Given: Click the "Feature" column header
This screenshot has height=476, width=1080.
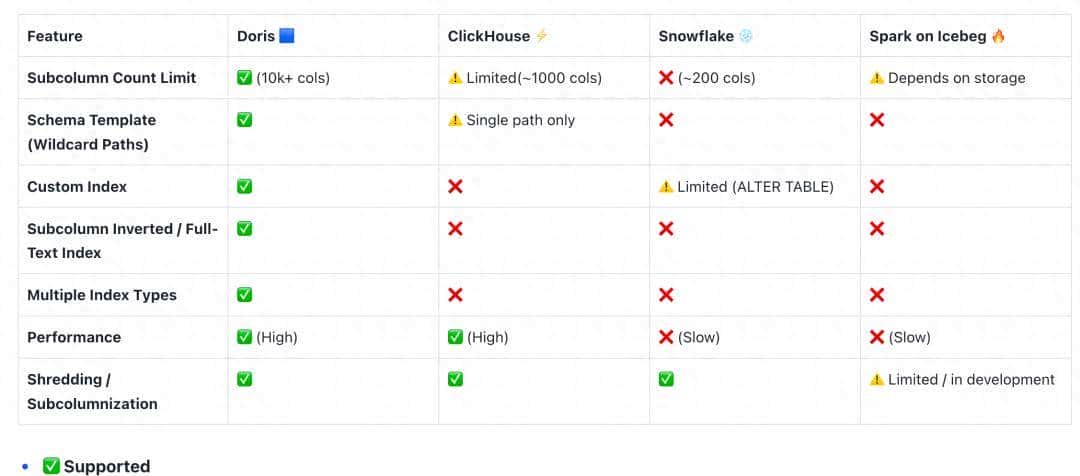Looking at the screenshot, I should click(55, 36).
